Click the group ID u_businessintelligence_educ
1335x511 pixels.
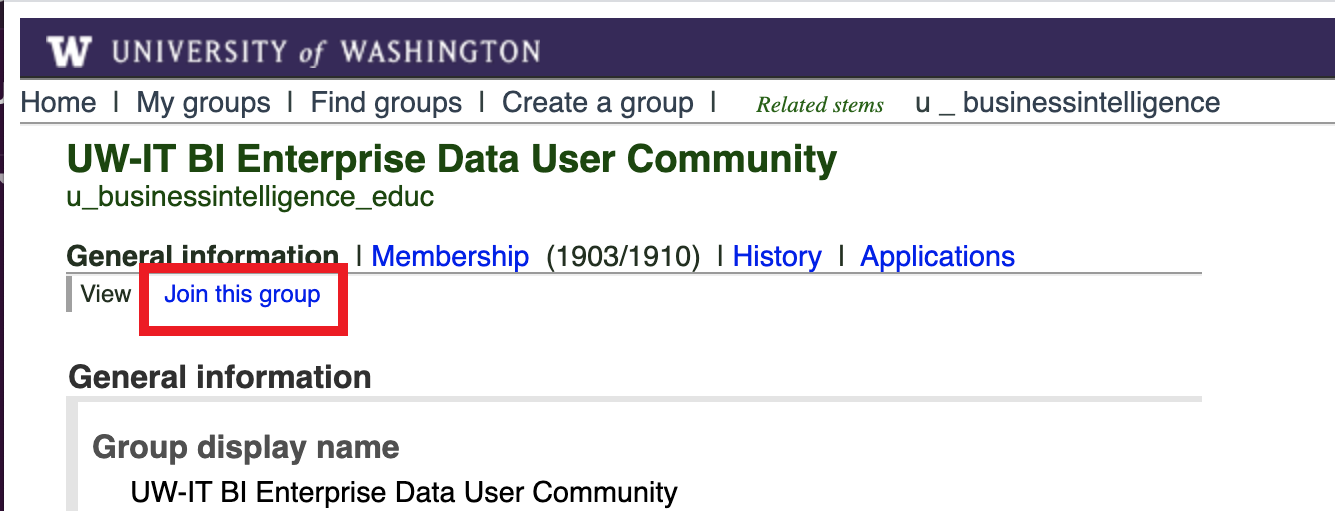(250, 197)
